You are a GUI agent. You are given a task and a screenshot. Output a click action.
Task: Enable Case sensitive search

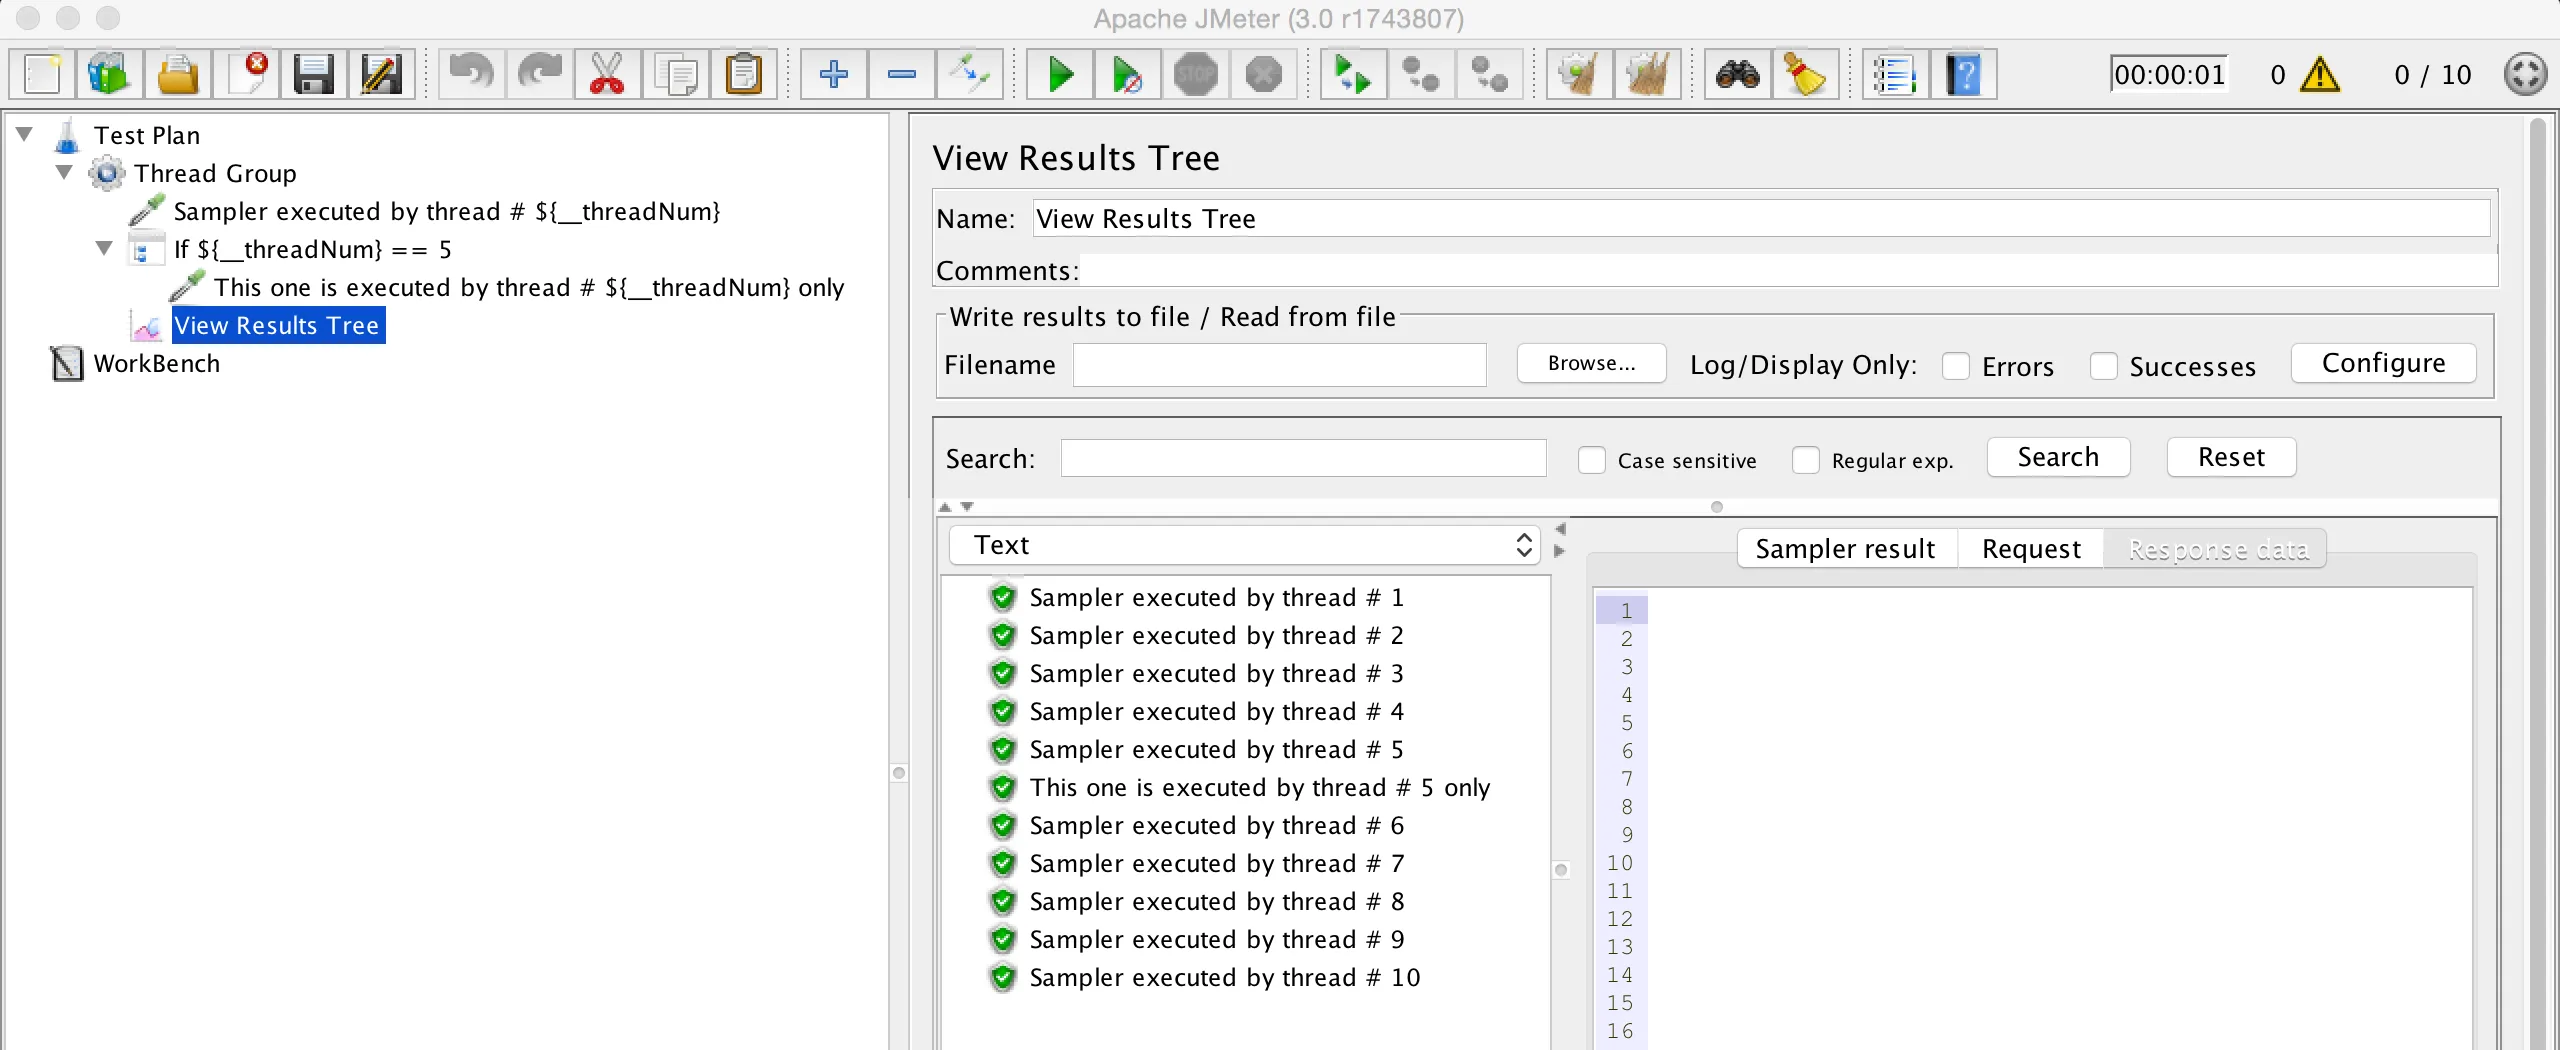[x=1592, y=460]
